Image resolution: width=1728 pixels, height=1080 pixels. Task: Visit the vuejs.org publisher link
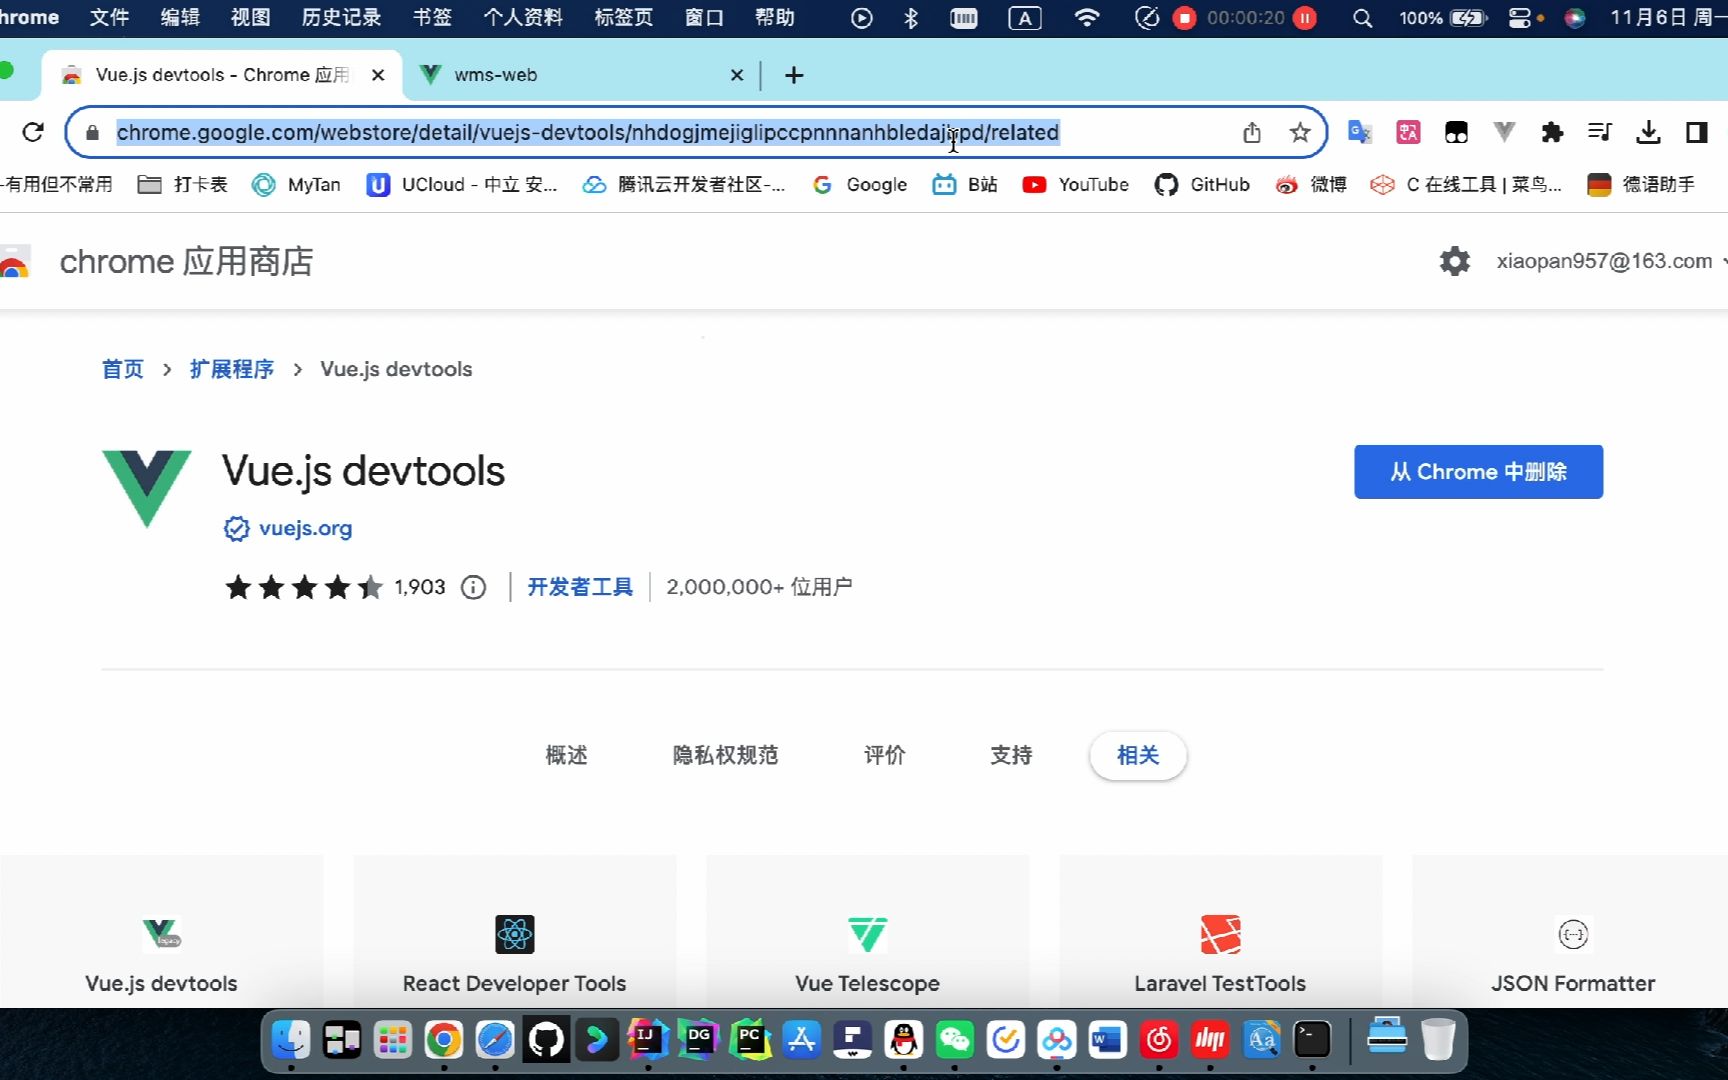click(x=305, y=529)
